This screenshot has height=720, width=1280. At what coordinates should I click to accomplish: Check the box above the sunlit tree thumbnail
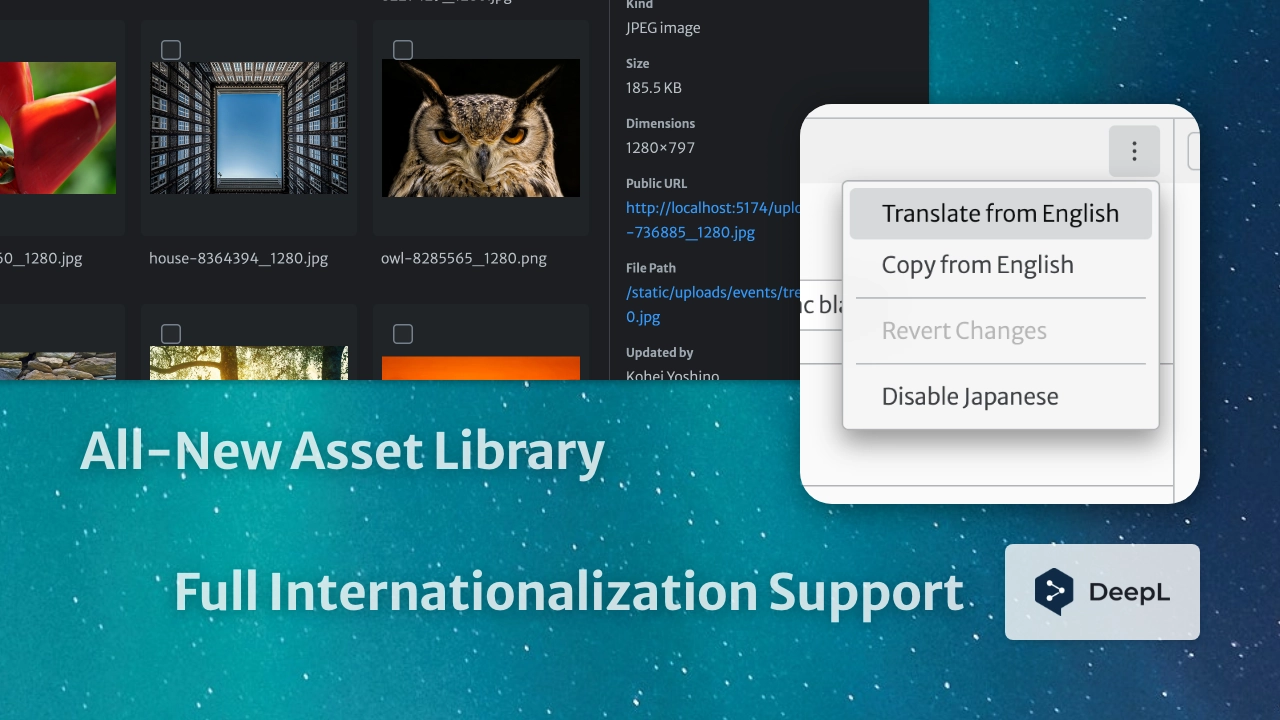click(x=171, y=334)
